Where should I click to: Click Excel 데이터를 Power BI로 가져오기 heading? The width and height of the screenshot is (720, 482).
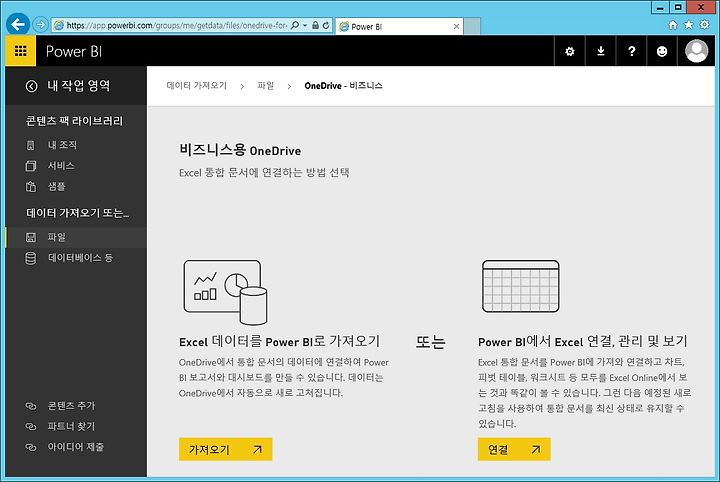click(x=280, y=342)
